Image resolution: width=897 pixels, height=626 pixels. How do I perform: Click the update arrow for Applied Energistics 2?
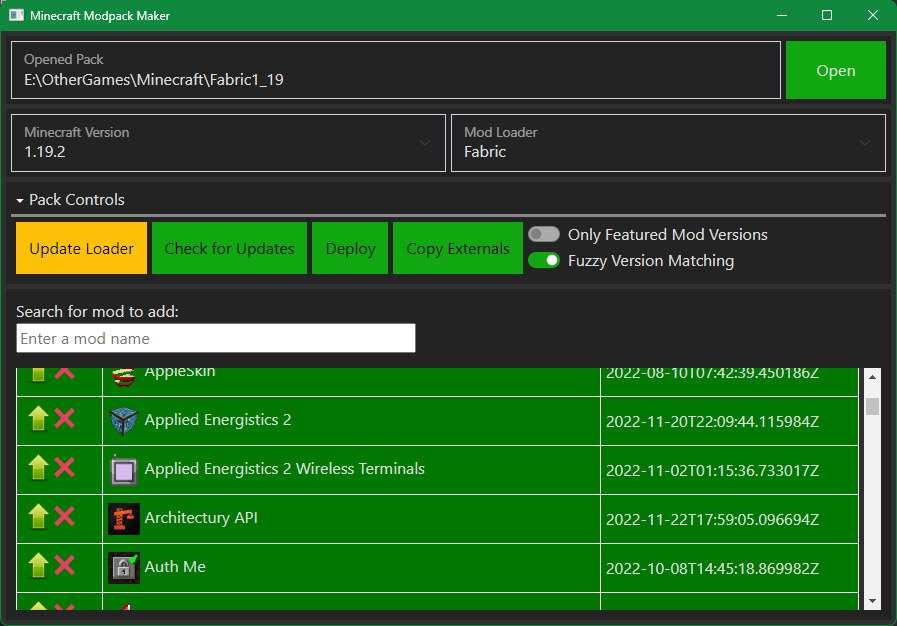(x=38, y=418)
